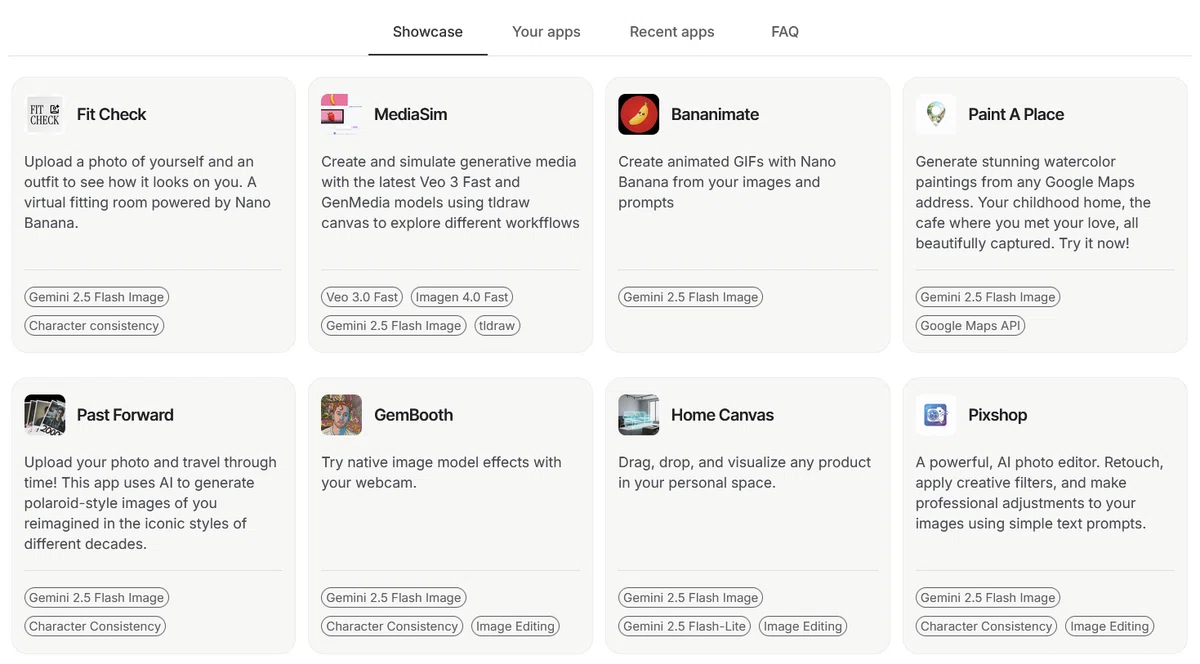Click the MediaSim app icon
Screen dimensions: 1200x664
coord(342,114)
